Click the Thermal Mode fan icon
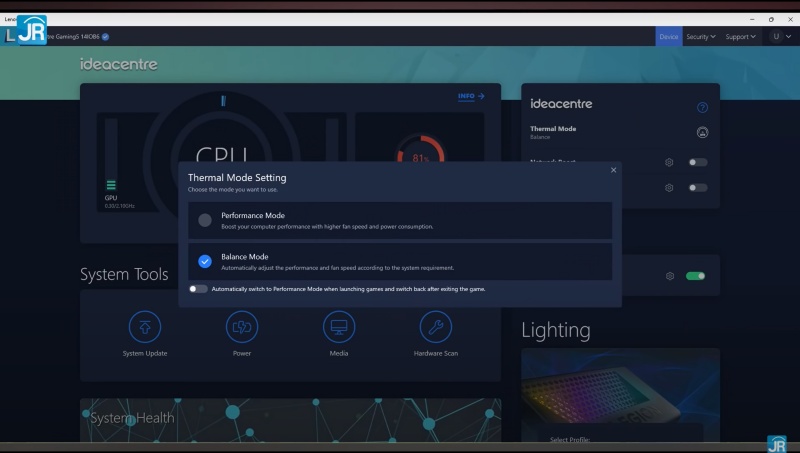800x453 pixels. coord(702,132)
